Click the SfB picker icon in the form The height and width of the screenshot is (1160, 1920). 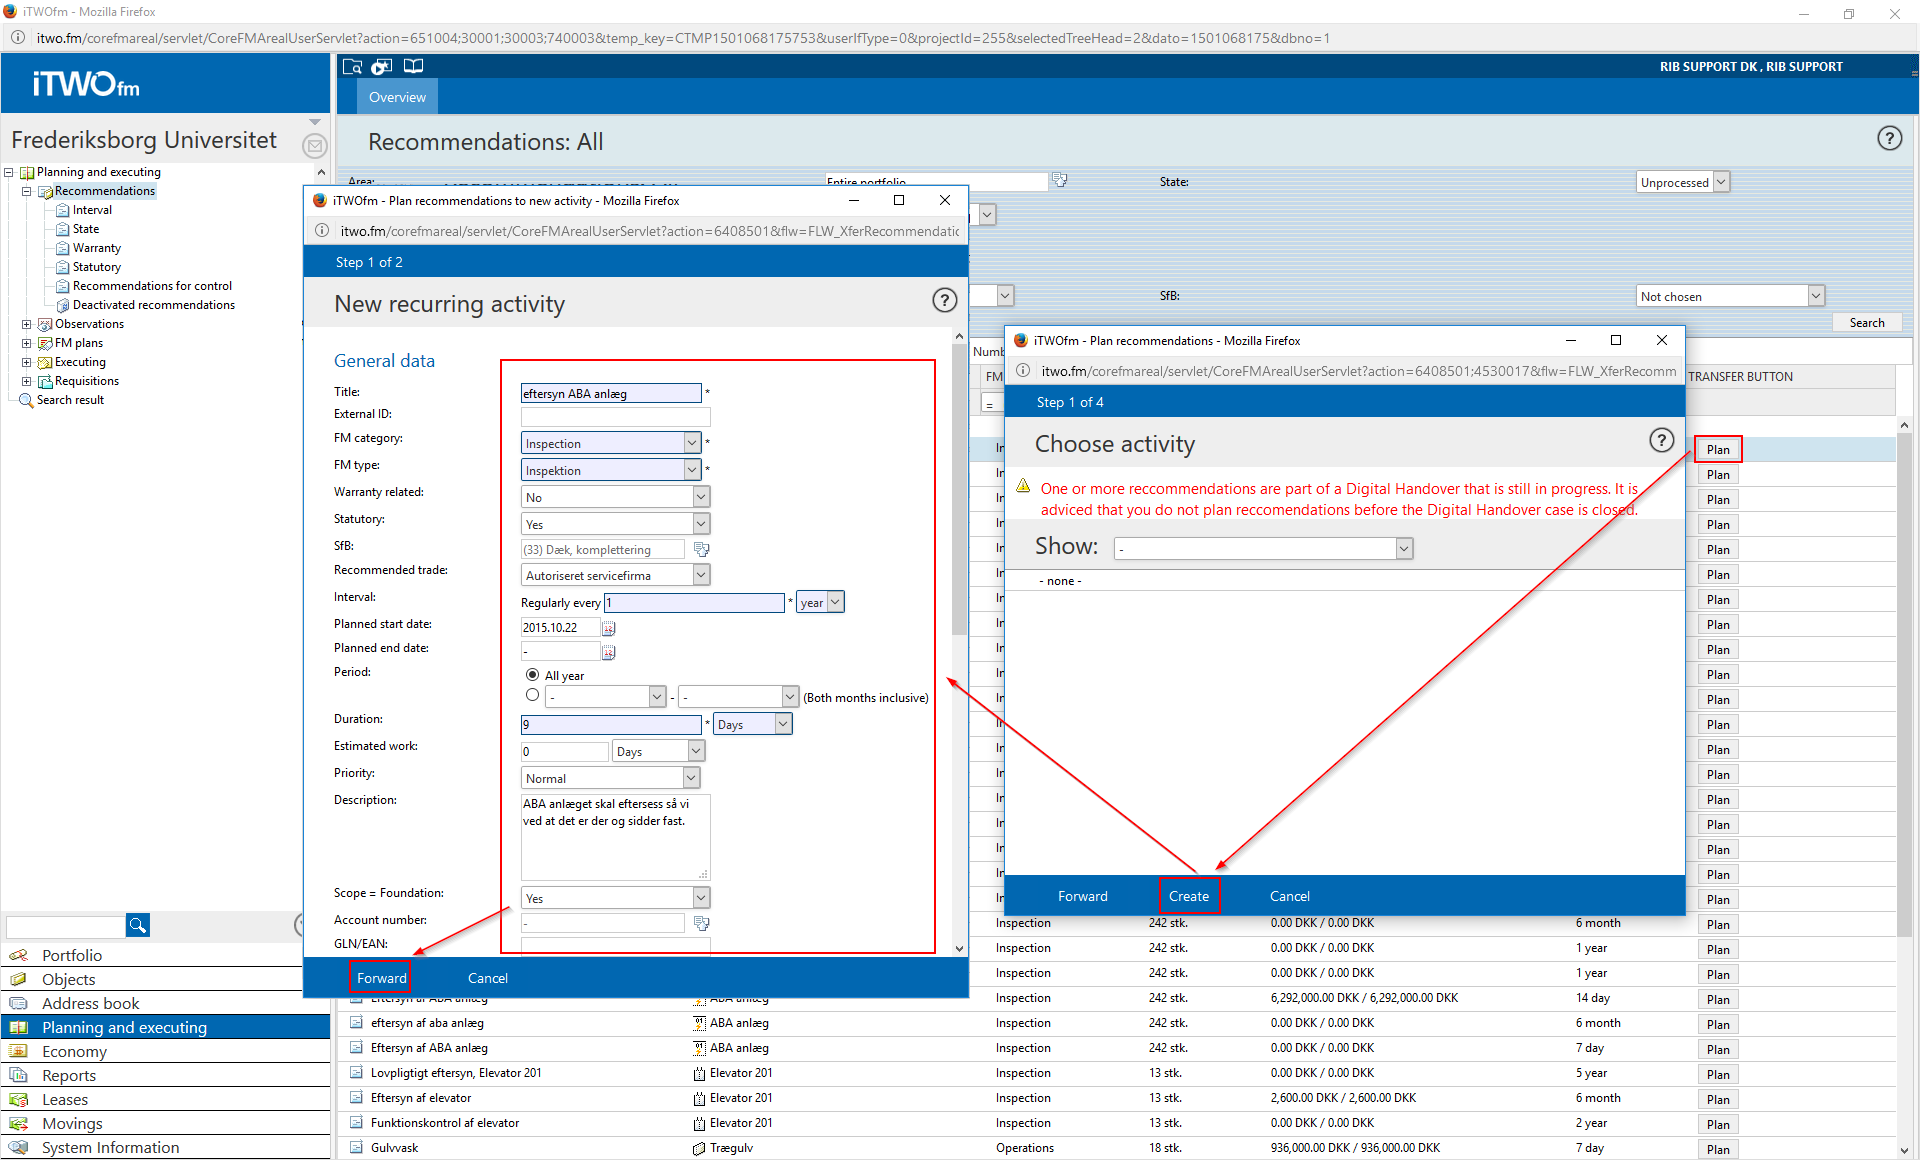(x=702, y=549)
